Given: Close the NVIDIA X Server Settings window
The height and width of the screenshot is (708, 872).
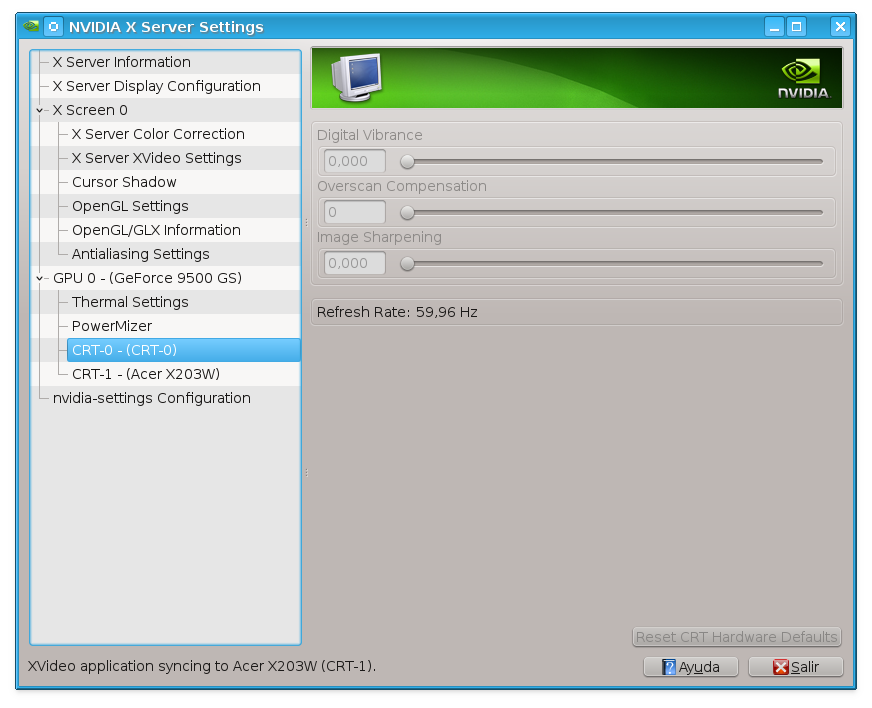Looking at the screenshot, I should click(840, 26).
